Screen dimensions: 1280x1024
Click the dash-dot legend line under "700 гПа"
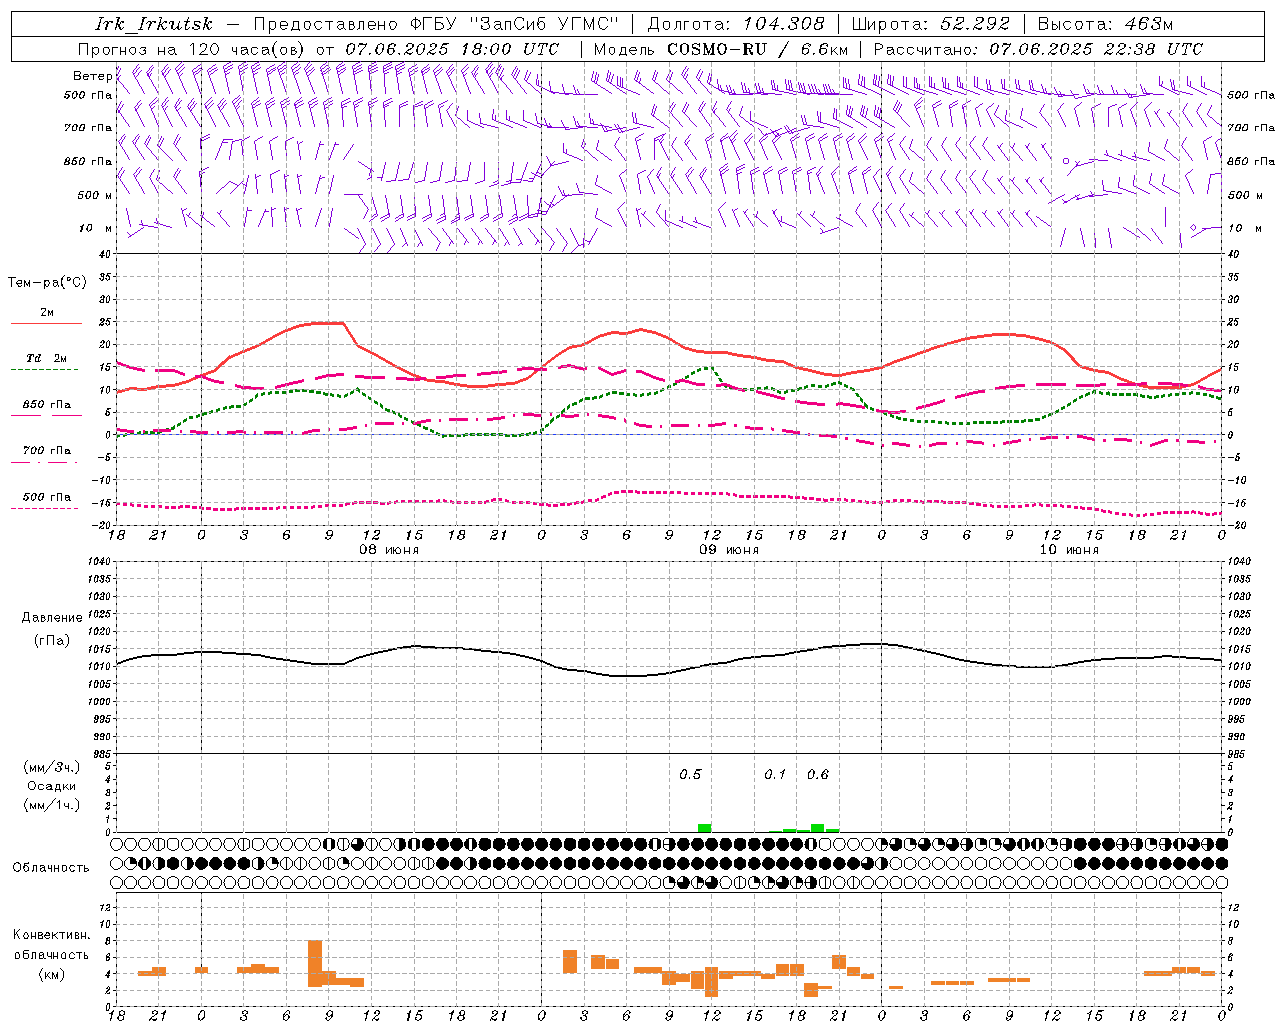[46, 462]
